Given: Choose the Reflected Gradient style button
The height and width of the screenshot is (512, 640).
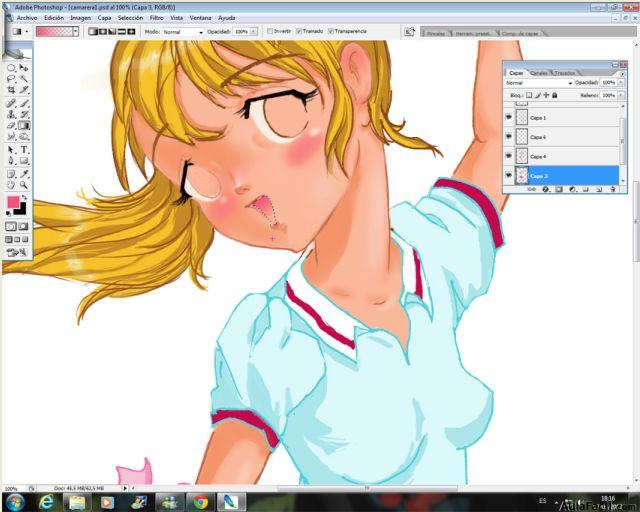Looking at the screenshot, I should (122, 31).
